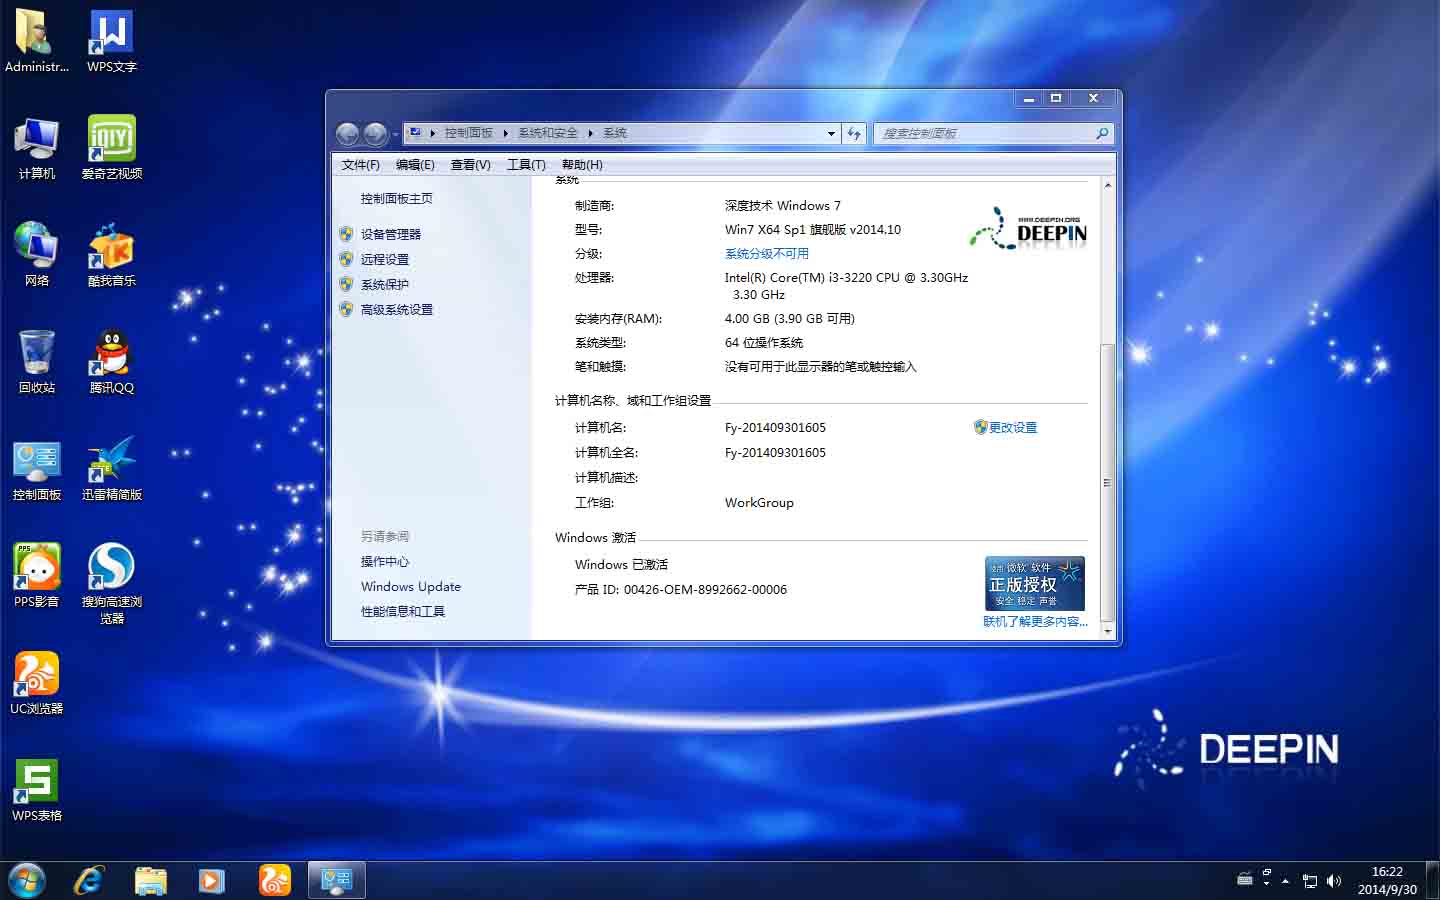The height and width of the screenshot is (900, 1440).
Task: Click the forward navigation arrow button
Action: tap(375, 133)
